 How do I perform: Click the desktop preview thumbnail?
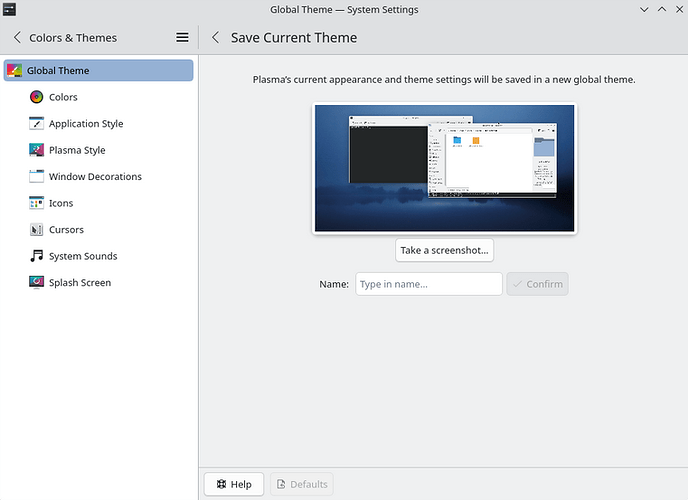(x=444, y=168)
